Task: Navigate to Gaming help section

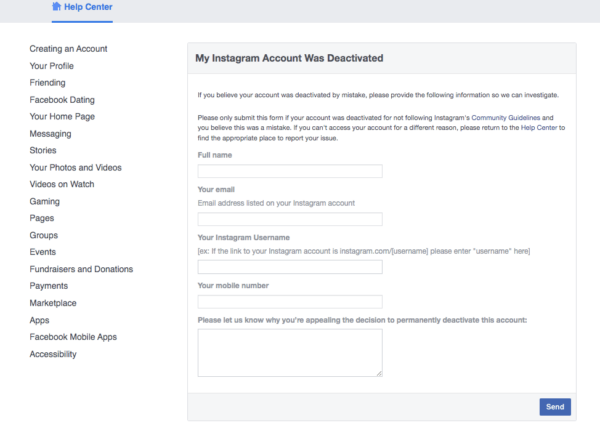Action: (45, 201)
